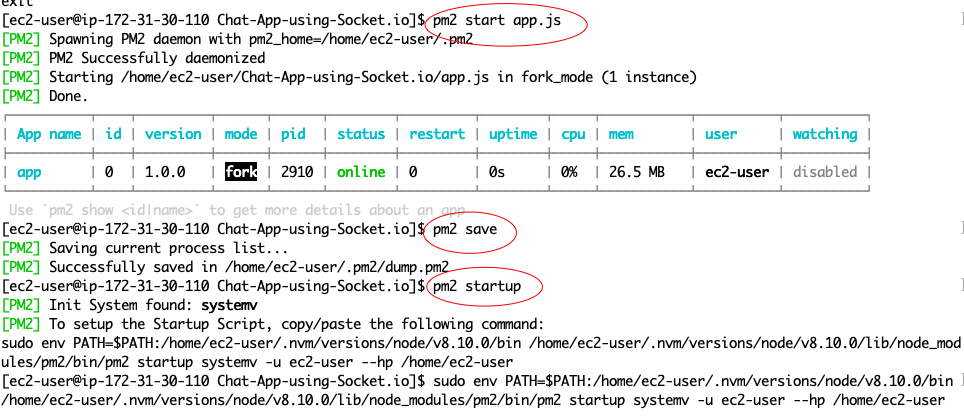The width and height of the screenshot is (964, 419).
Task: Click the memory value '26.5 MB'
Action: coord(636,172)
